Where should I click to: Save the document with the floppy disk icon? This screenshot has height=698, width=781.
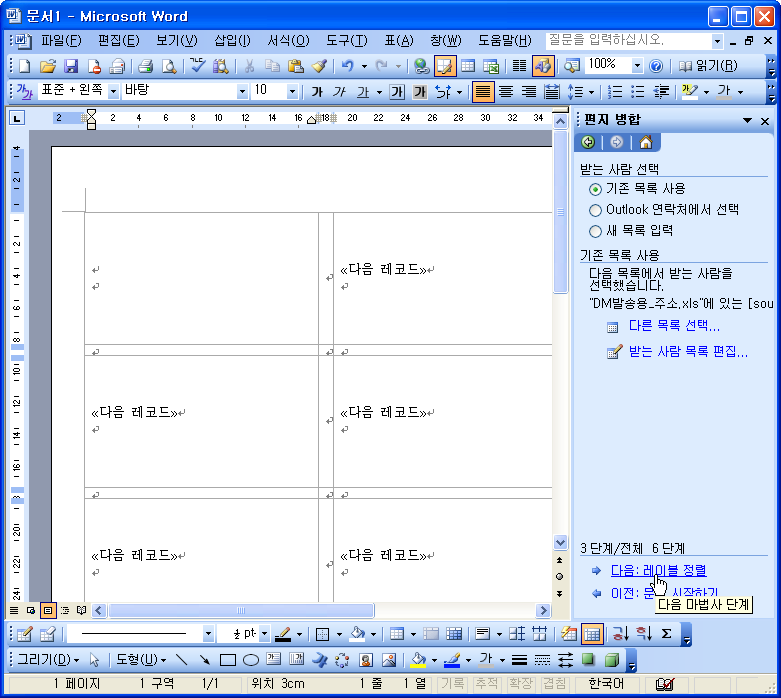pyautogui.click(x=71, y=66)
